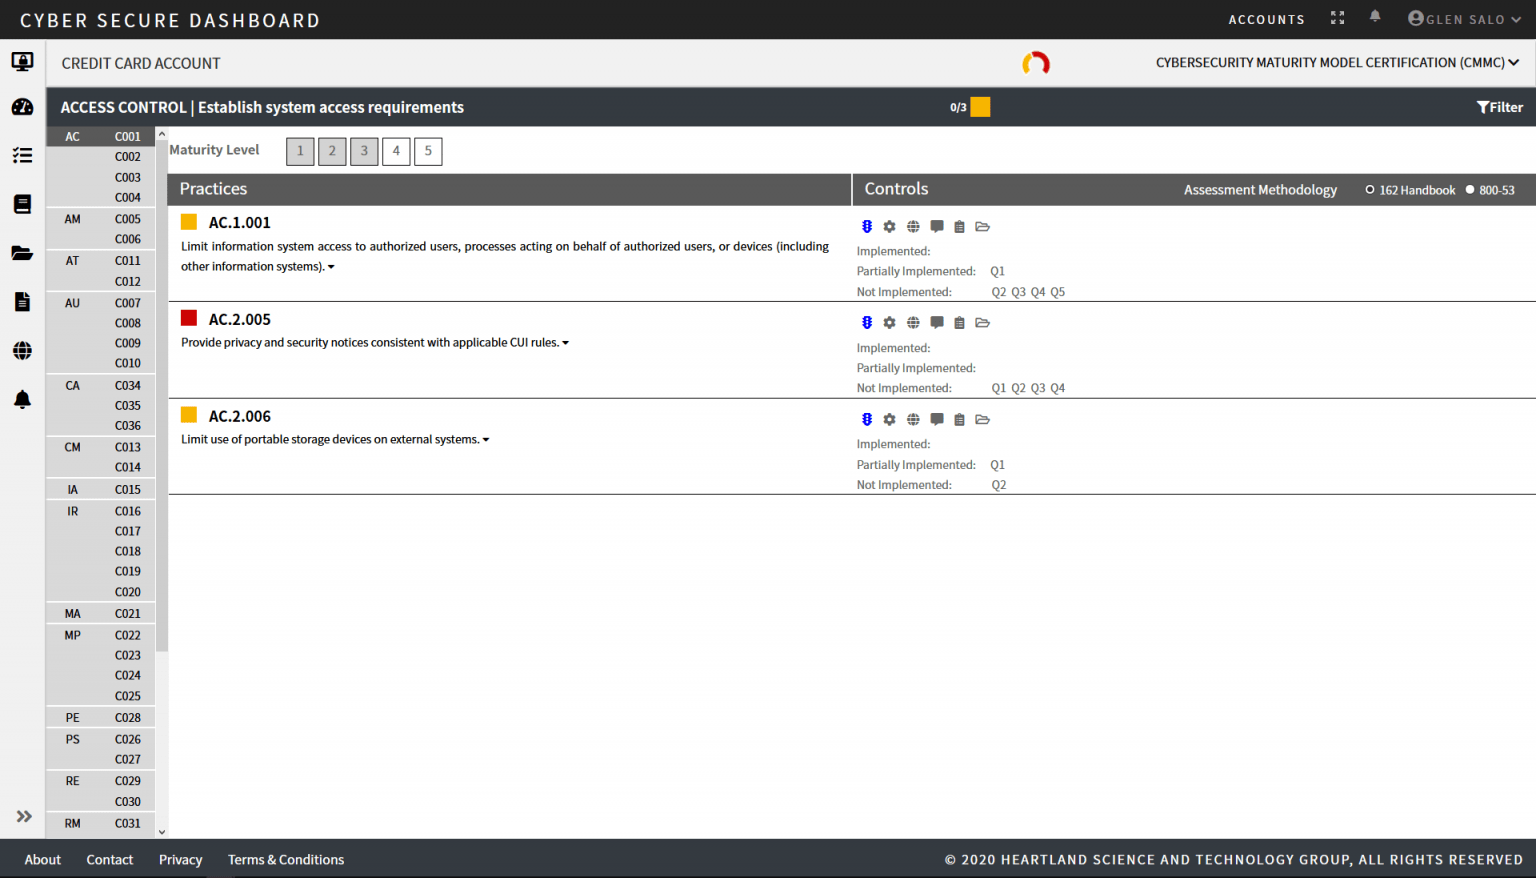Screen dimensions: 1536x878
Task: Open the checklist tasks icon in sidebar
Action: click(22, 155)
